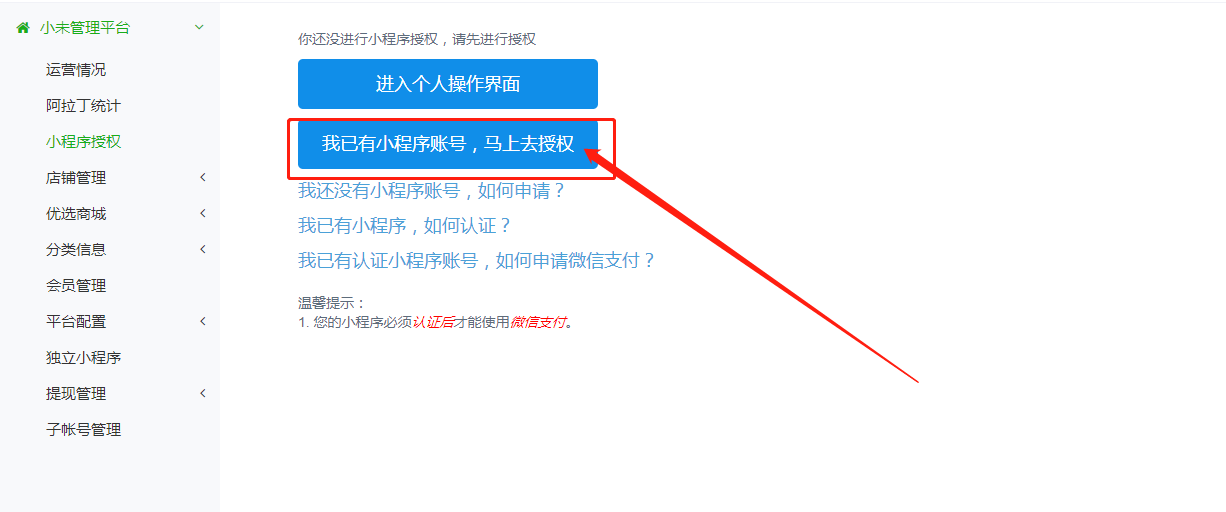Expand the 优选商城 submenu arrow
1226x512 pixels.
202,214
